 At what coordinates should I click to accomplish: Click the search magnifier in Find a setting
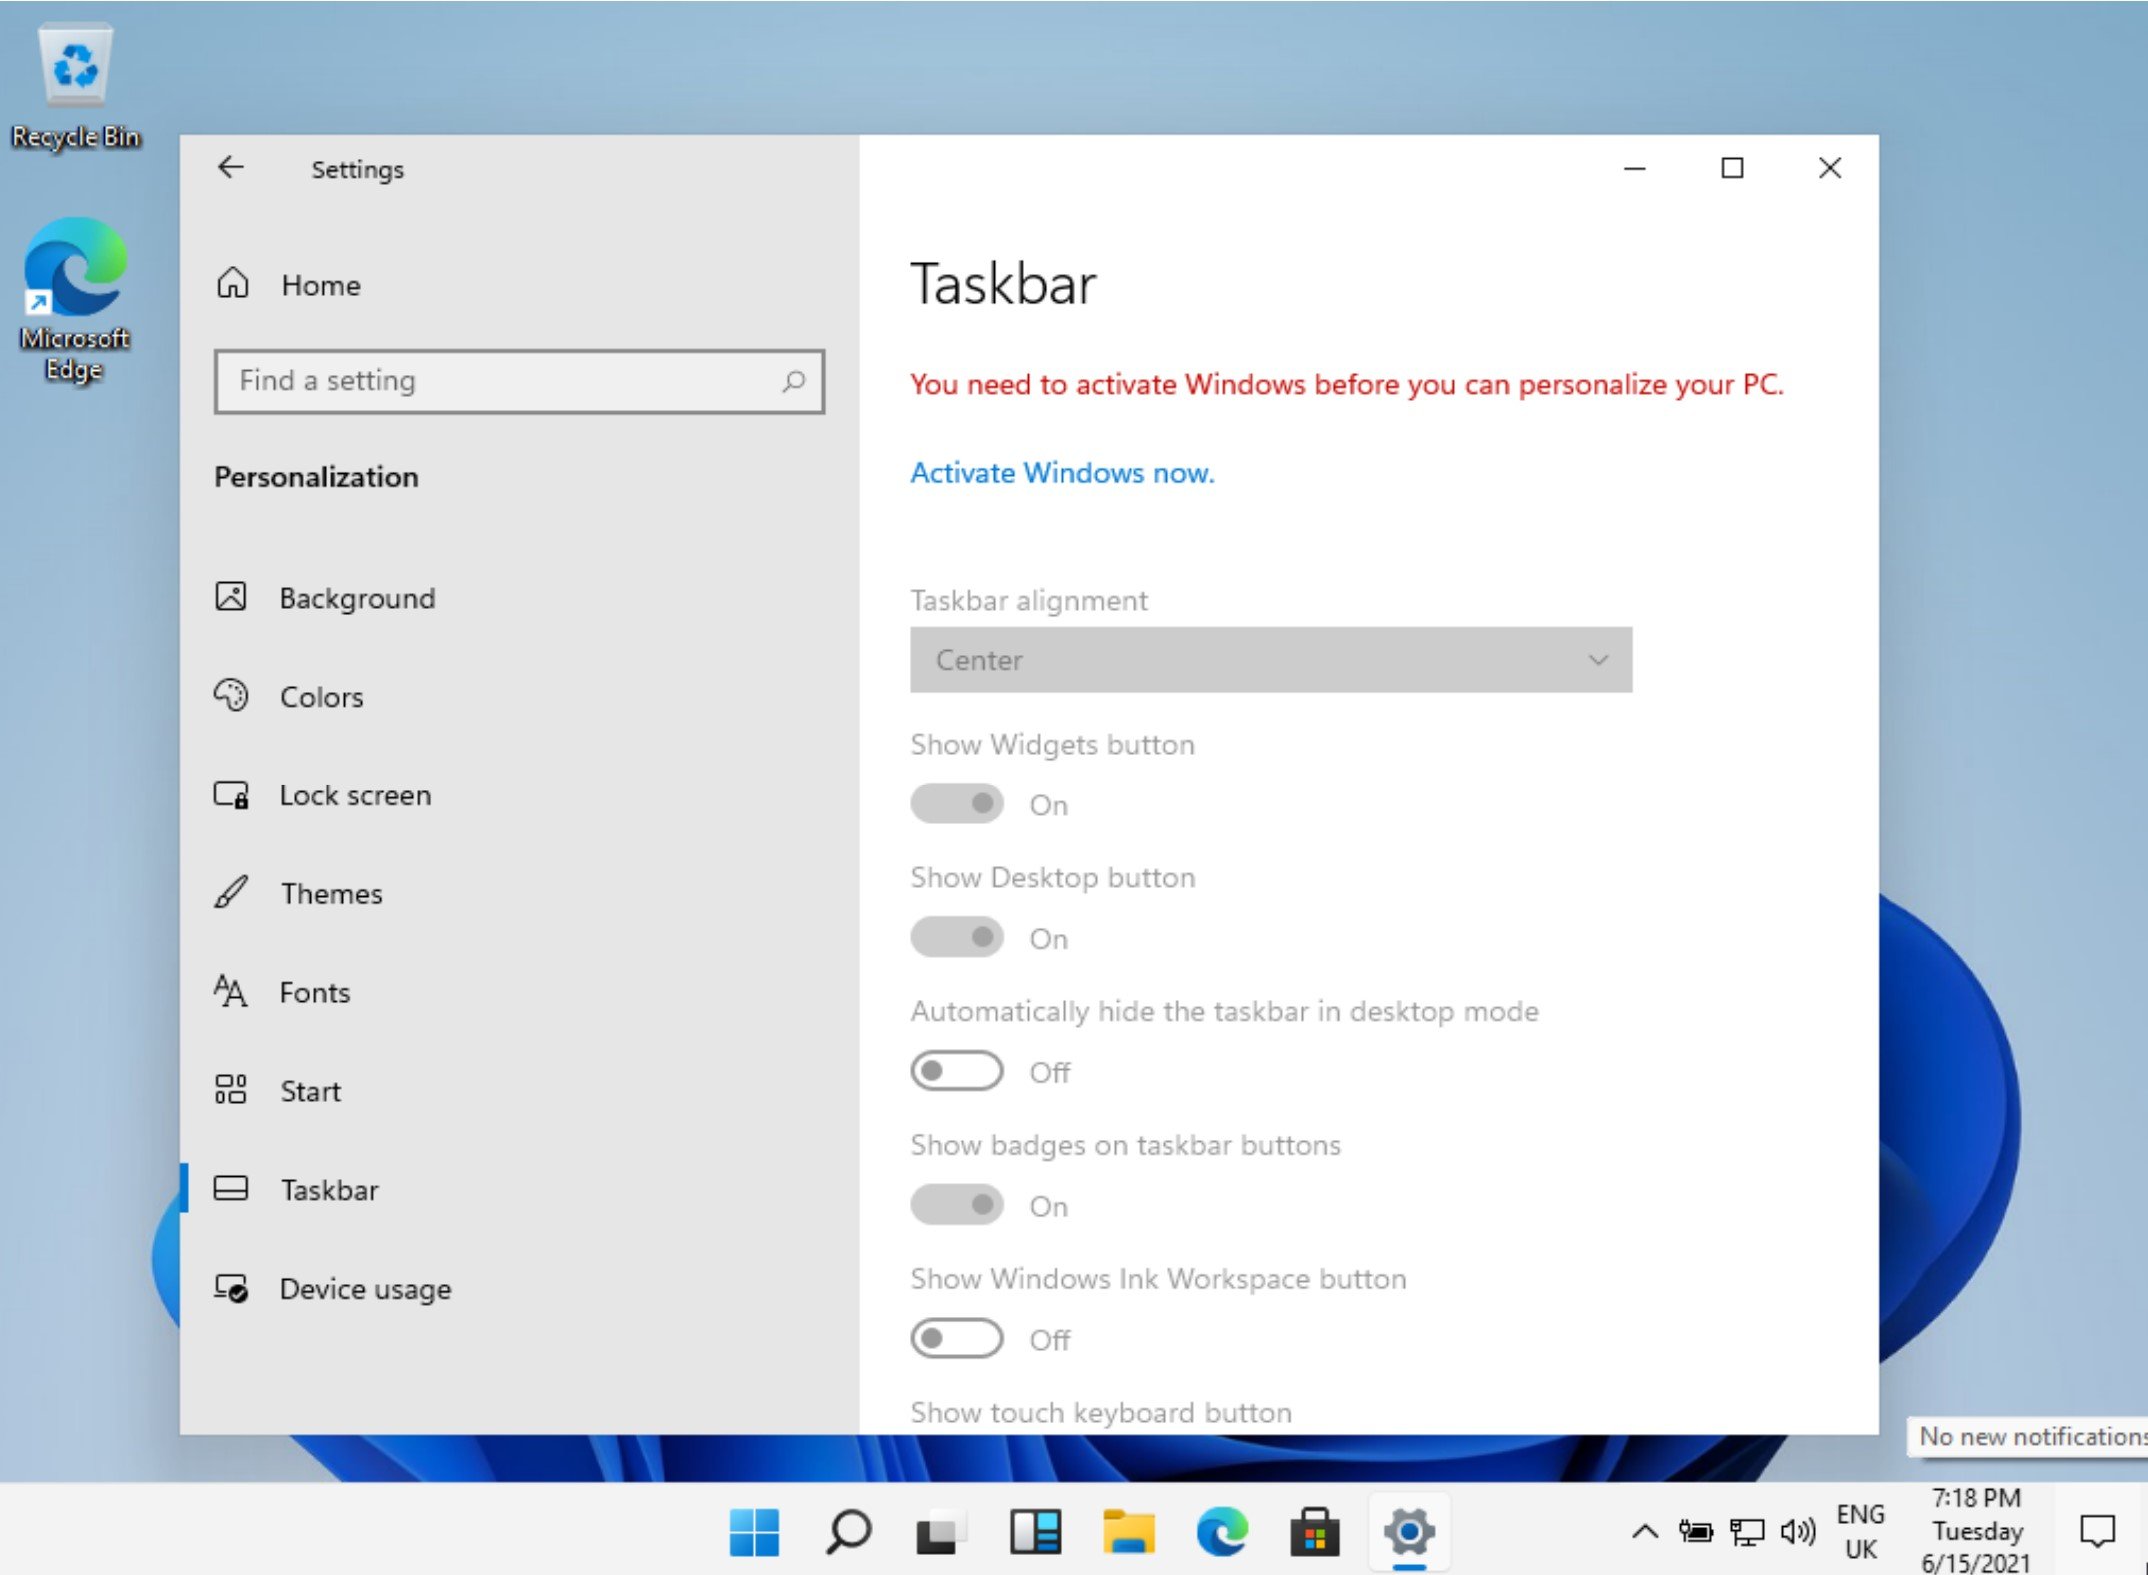click(x=794, y=381)
